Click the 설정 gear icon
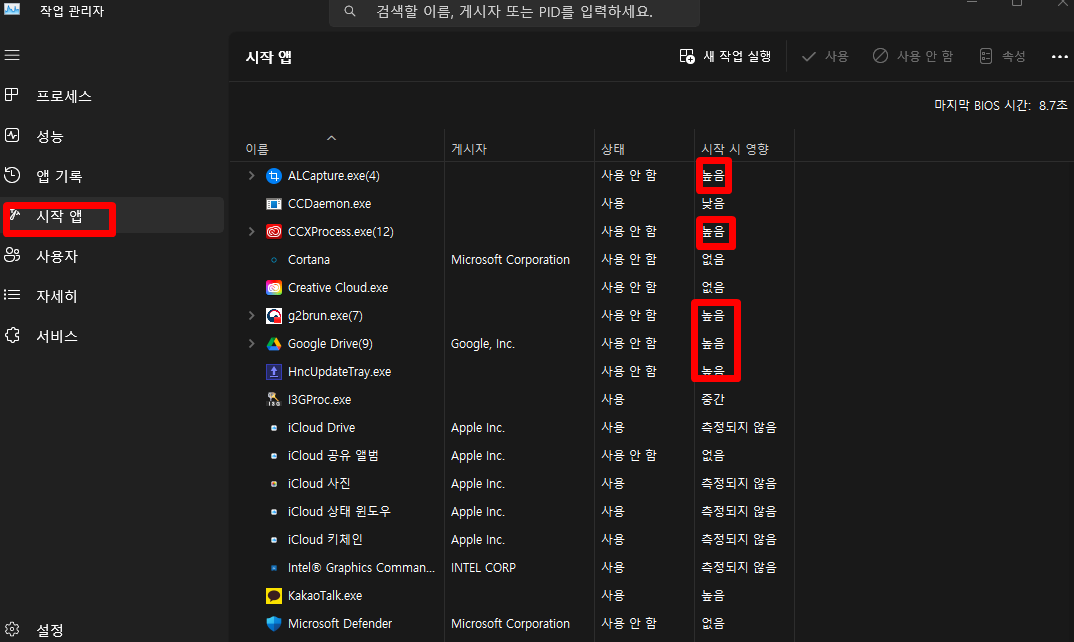 12,629
